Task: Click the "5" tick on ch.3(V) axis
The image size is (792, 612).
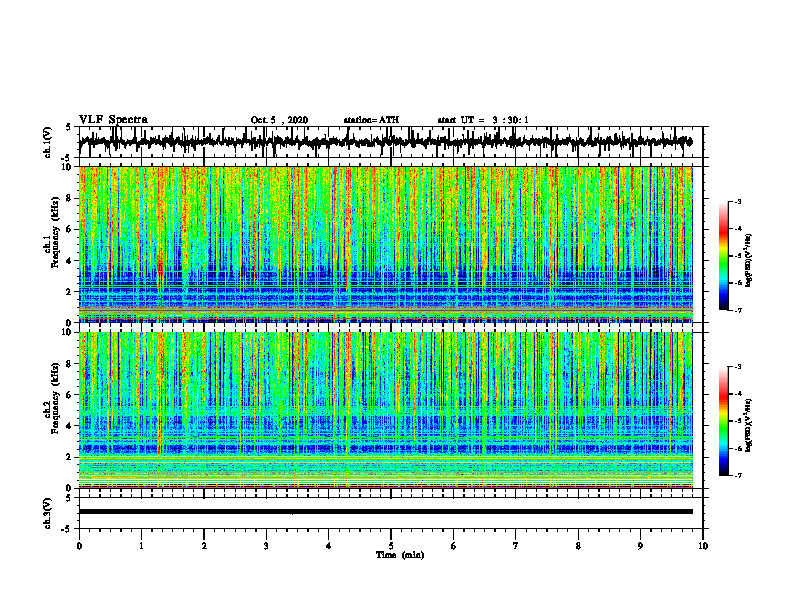Action: point(68,498)
